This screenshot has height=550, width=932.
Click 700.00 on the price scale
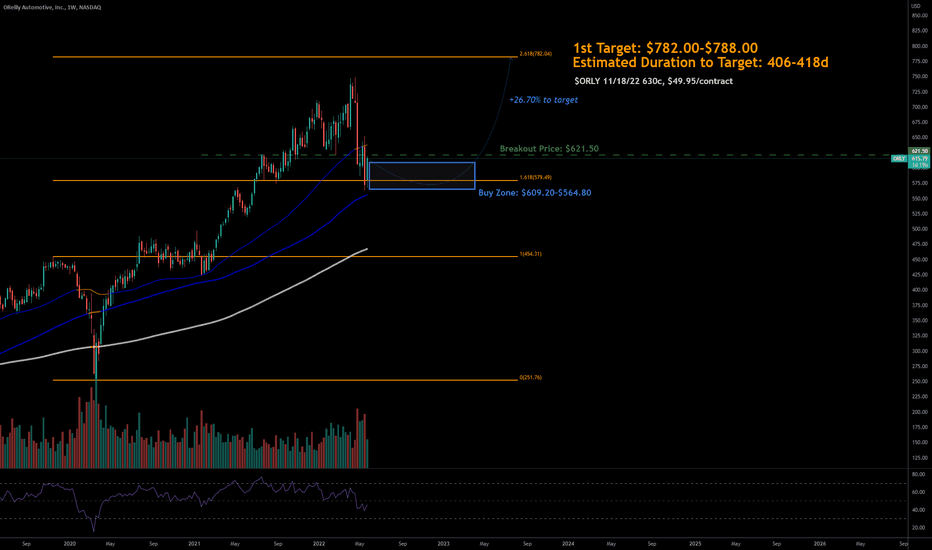920,107
